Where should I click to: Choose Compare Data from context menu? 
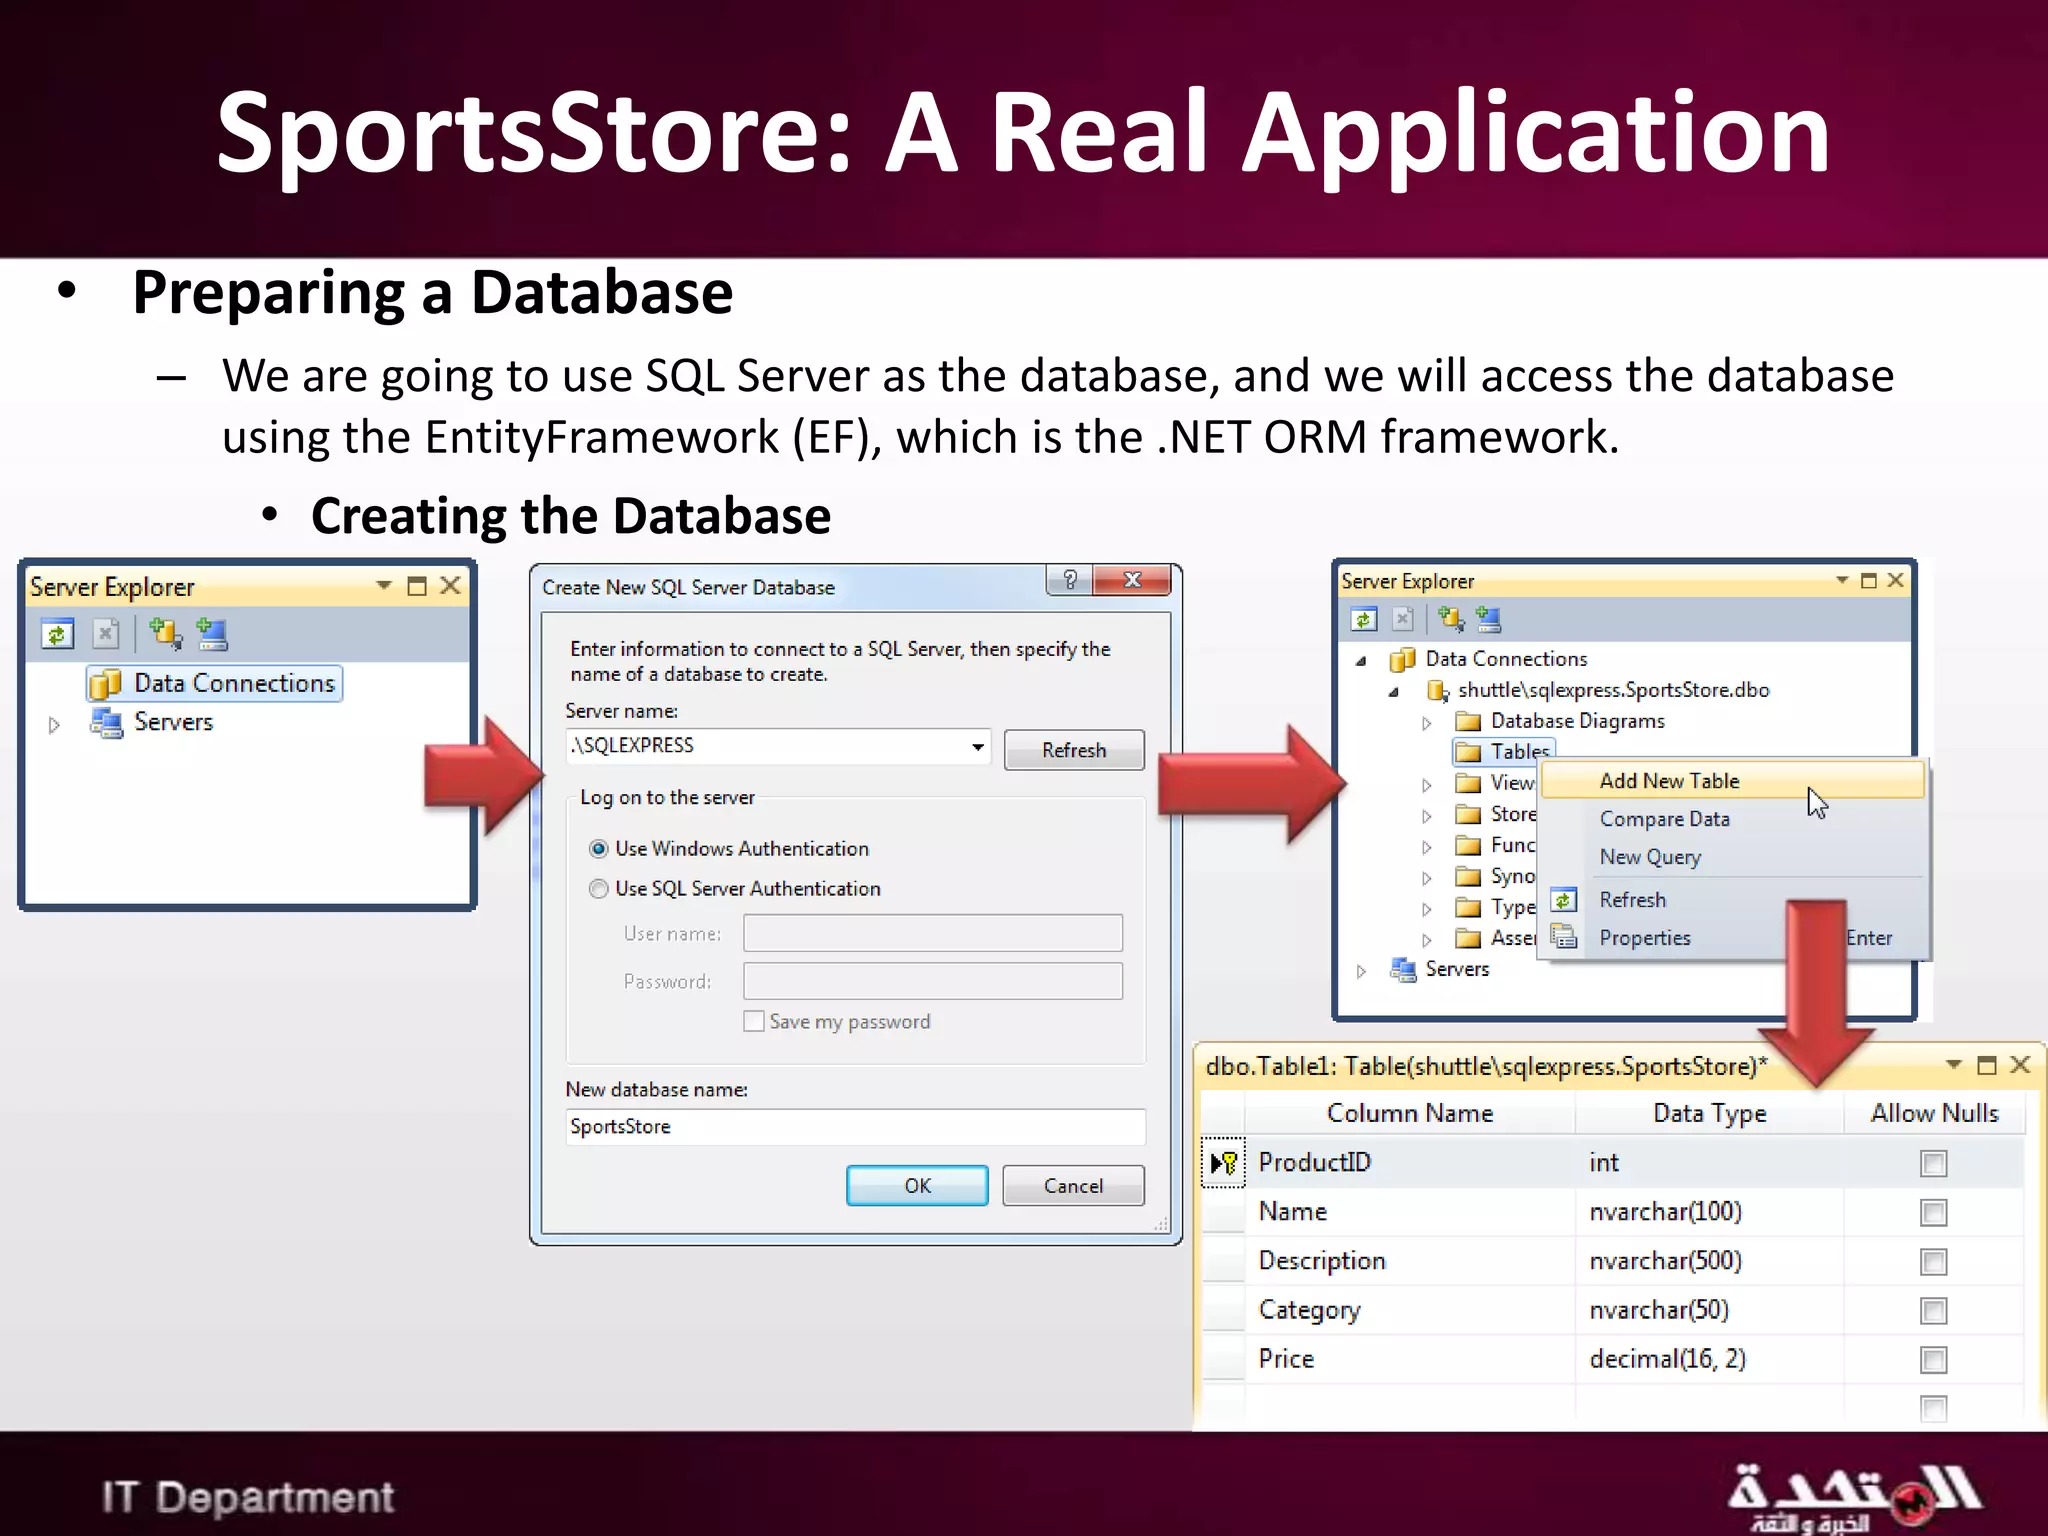(x=1733, y=819)
